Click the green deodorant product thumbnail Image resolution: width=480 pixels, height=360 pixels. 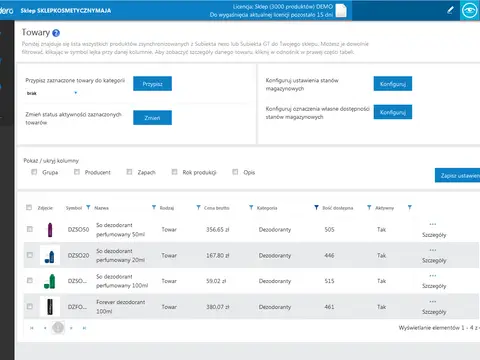(x=50, y=281)
